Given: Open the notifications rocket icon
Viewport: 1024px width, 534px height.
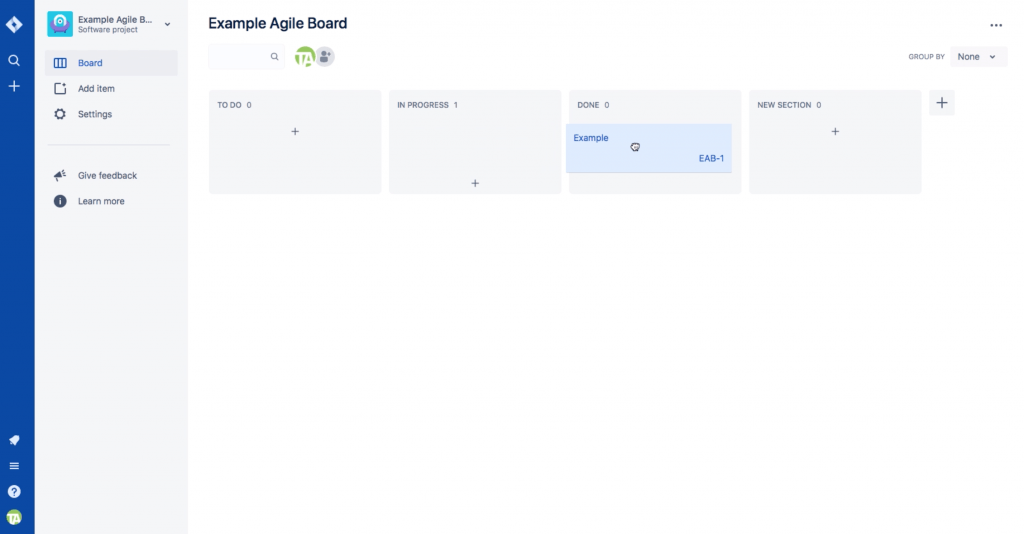Looking at the screenshot, I should point(14,441).
